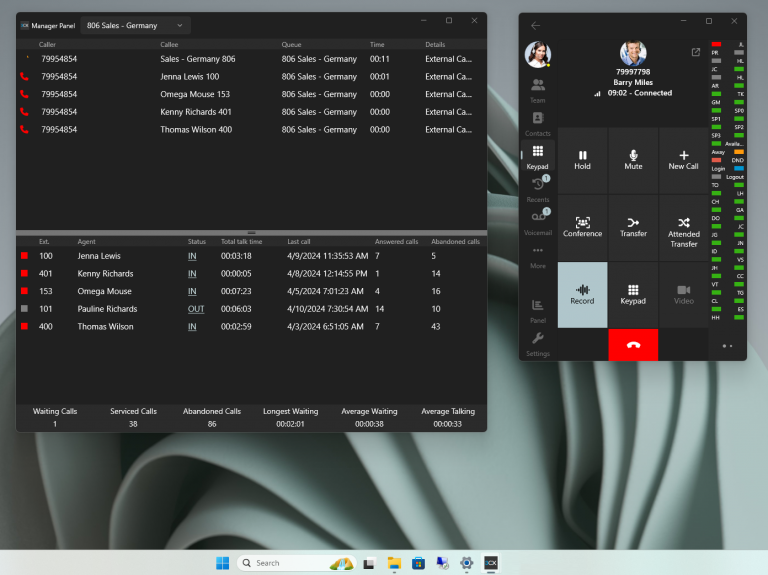Click last call value 4/10/2024 7:30:54 AM
Viewport: 768px width, 575px height.
pyautogui.click(x=327, y=309)
